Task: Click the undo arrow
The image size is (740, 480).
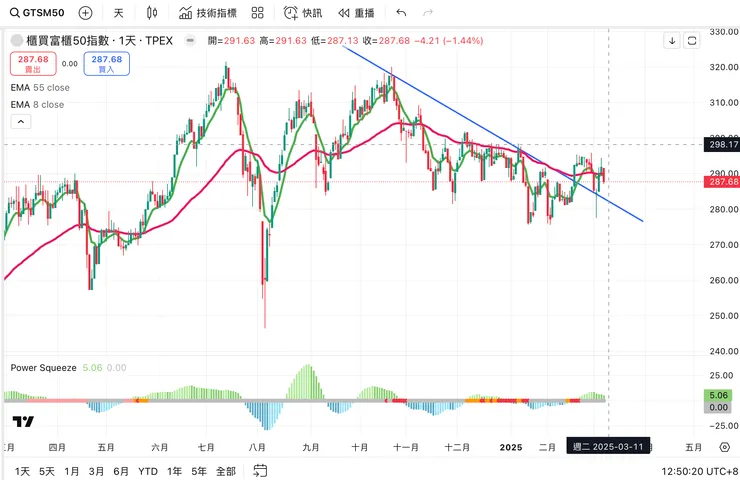Action: click(401, 13)
